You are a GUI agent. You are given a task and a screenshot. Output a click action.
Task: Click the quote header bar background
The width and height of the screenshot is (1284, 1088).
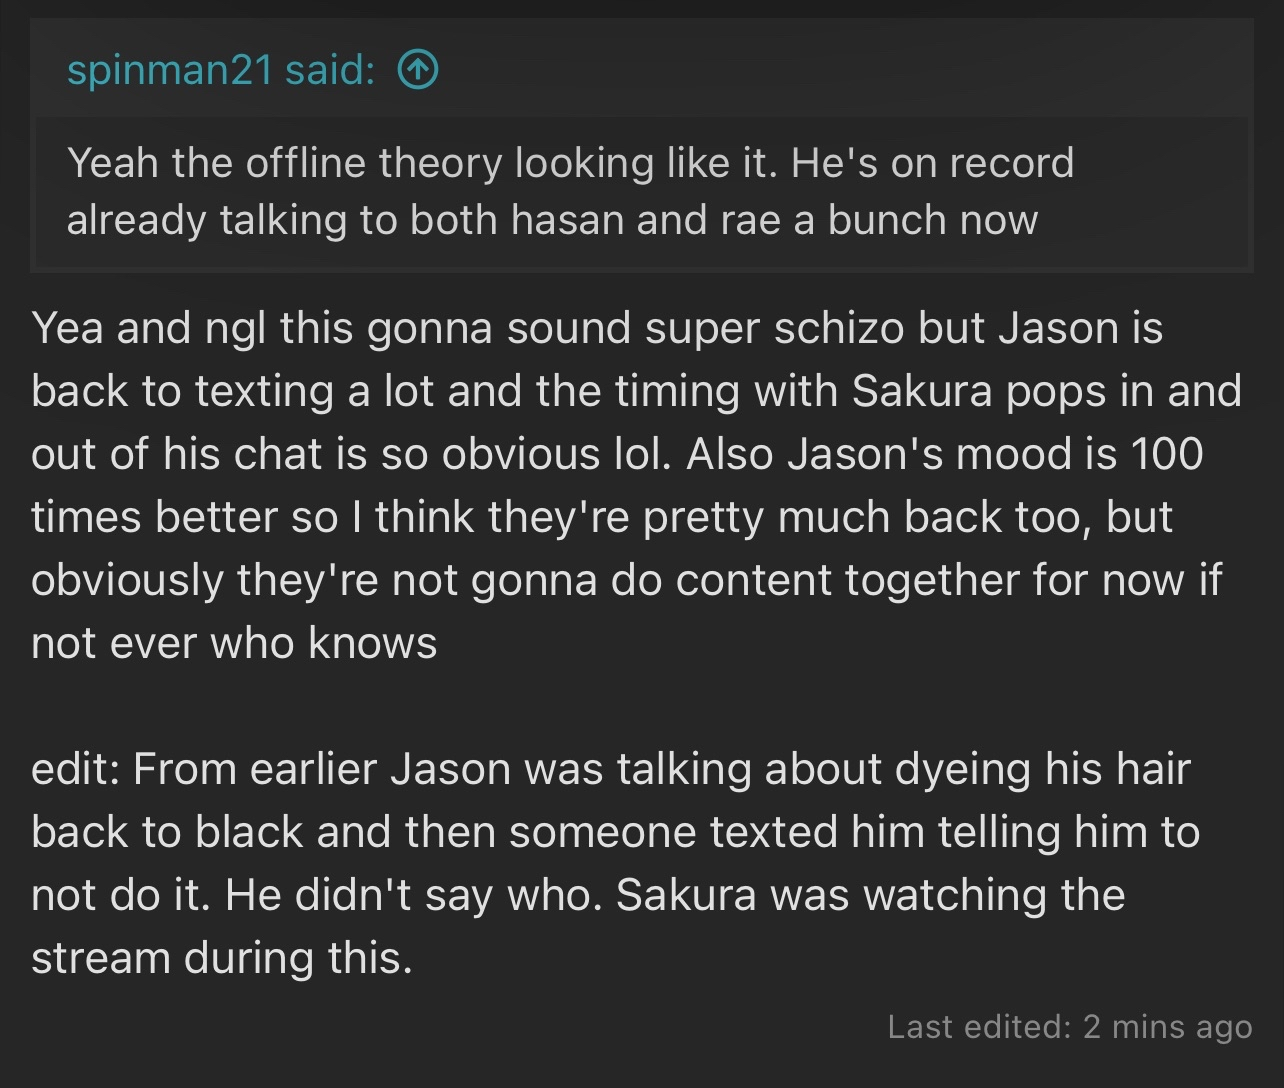642,70
